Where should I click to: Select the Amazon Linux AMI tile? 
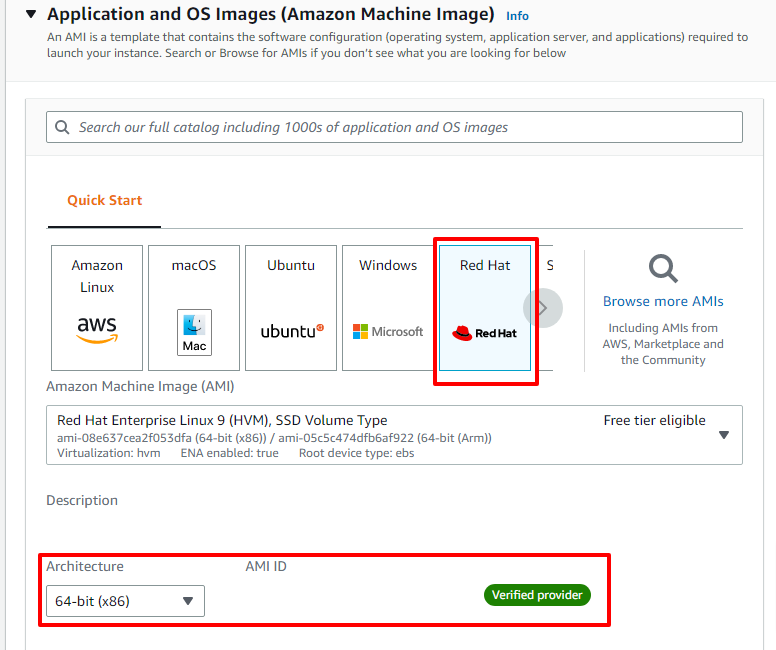click(97, 308)
